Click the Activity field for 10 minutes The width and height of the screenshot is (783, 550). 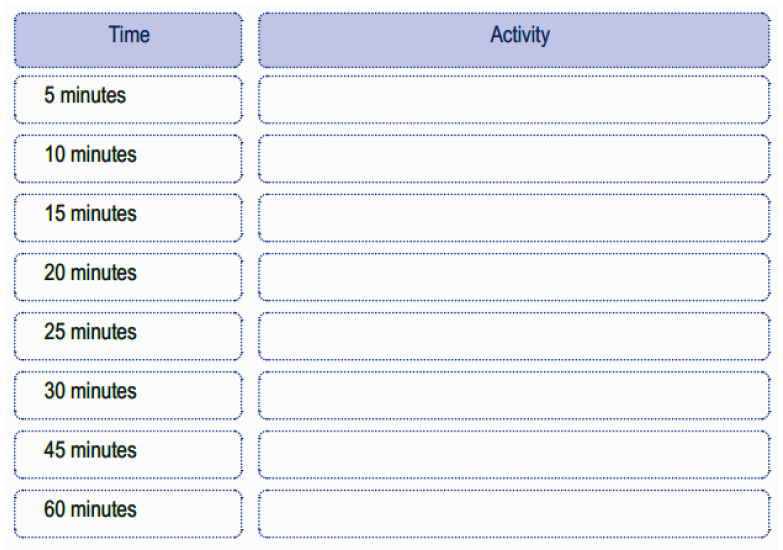click(x=514, y=157)
